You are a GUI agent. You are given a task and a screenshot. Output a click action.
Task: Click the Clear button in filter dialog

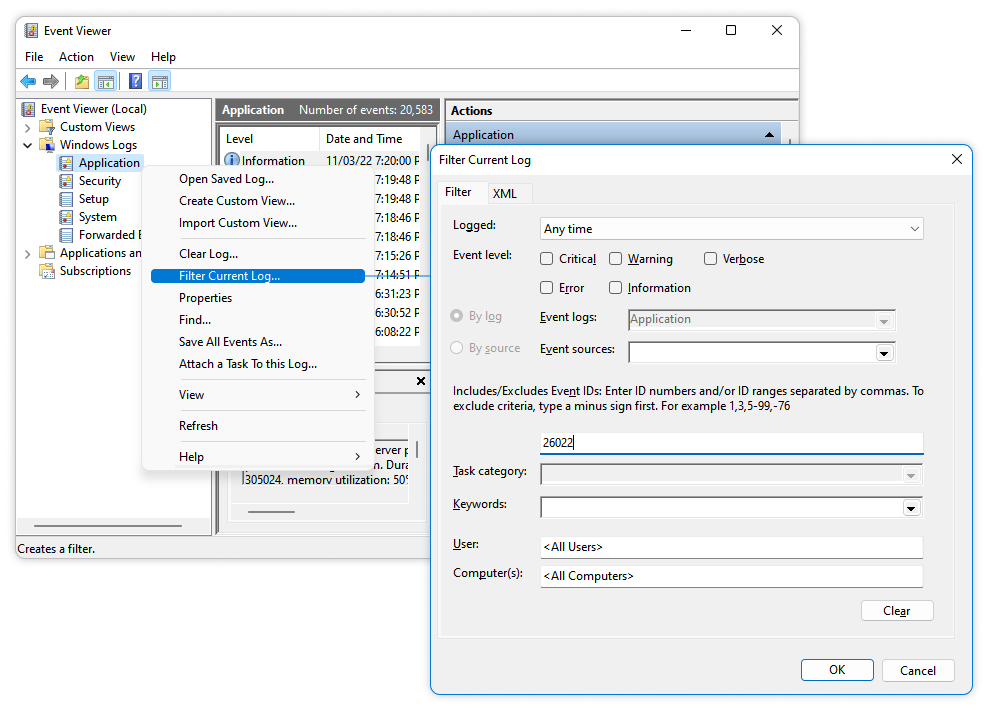click(x=897, y=611)
